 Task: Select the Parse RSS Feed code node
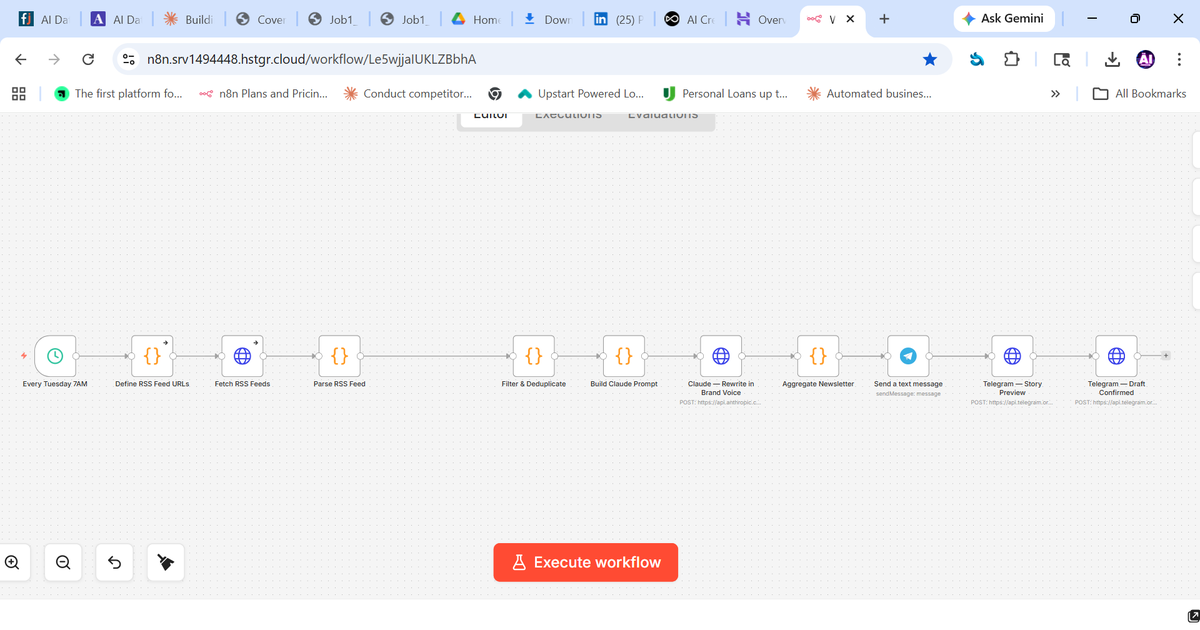coord(339,355)
